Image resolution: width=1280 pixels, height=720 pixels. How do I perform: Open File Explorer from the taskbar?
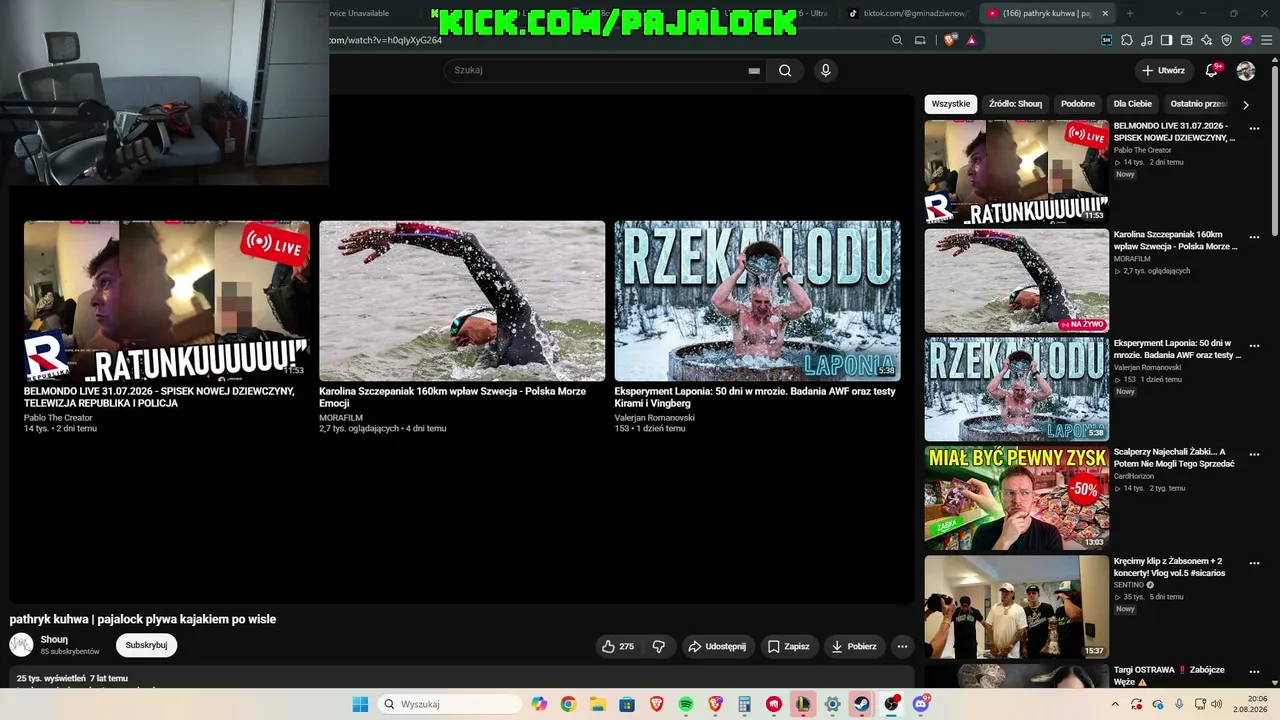(x=597, y=704)
